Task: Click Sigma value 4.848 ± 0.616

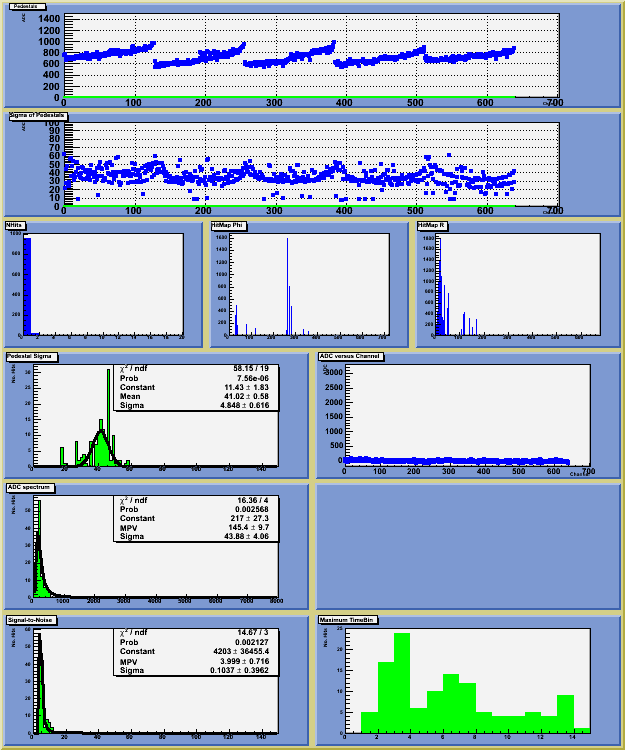Action: pyautogui.click(x=244, y=405)
